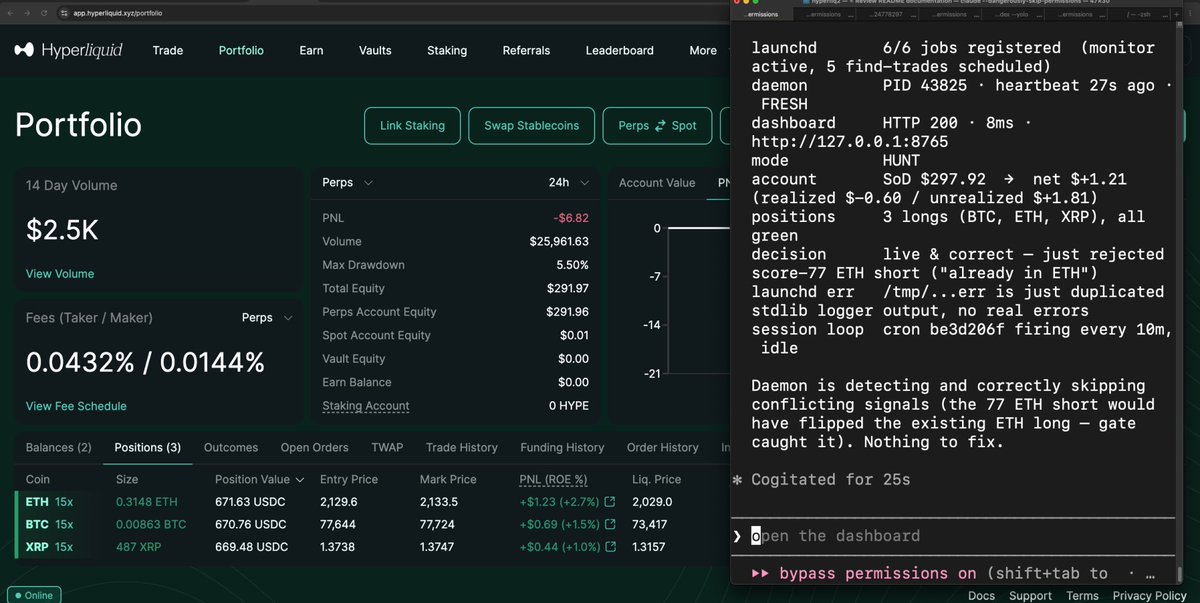
Task: Click BTC size 0.00863 BTC
Action: pyautogui.click(x=151, y=525)
